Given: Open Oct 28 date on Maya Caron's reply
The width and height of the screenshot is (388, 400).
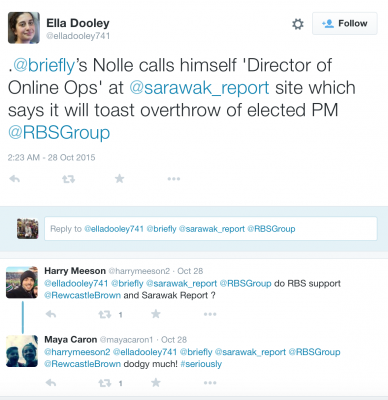Looking at the screenshot, I should [x=174, y=340].
